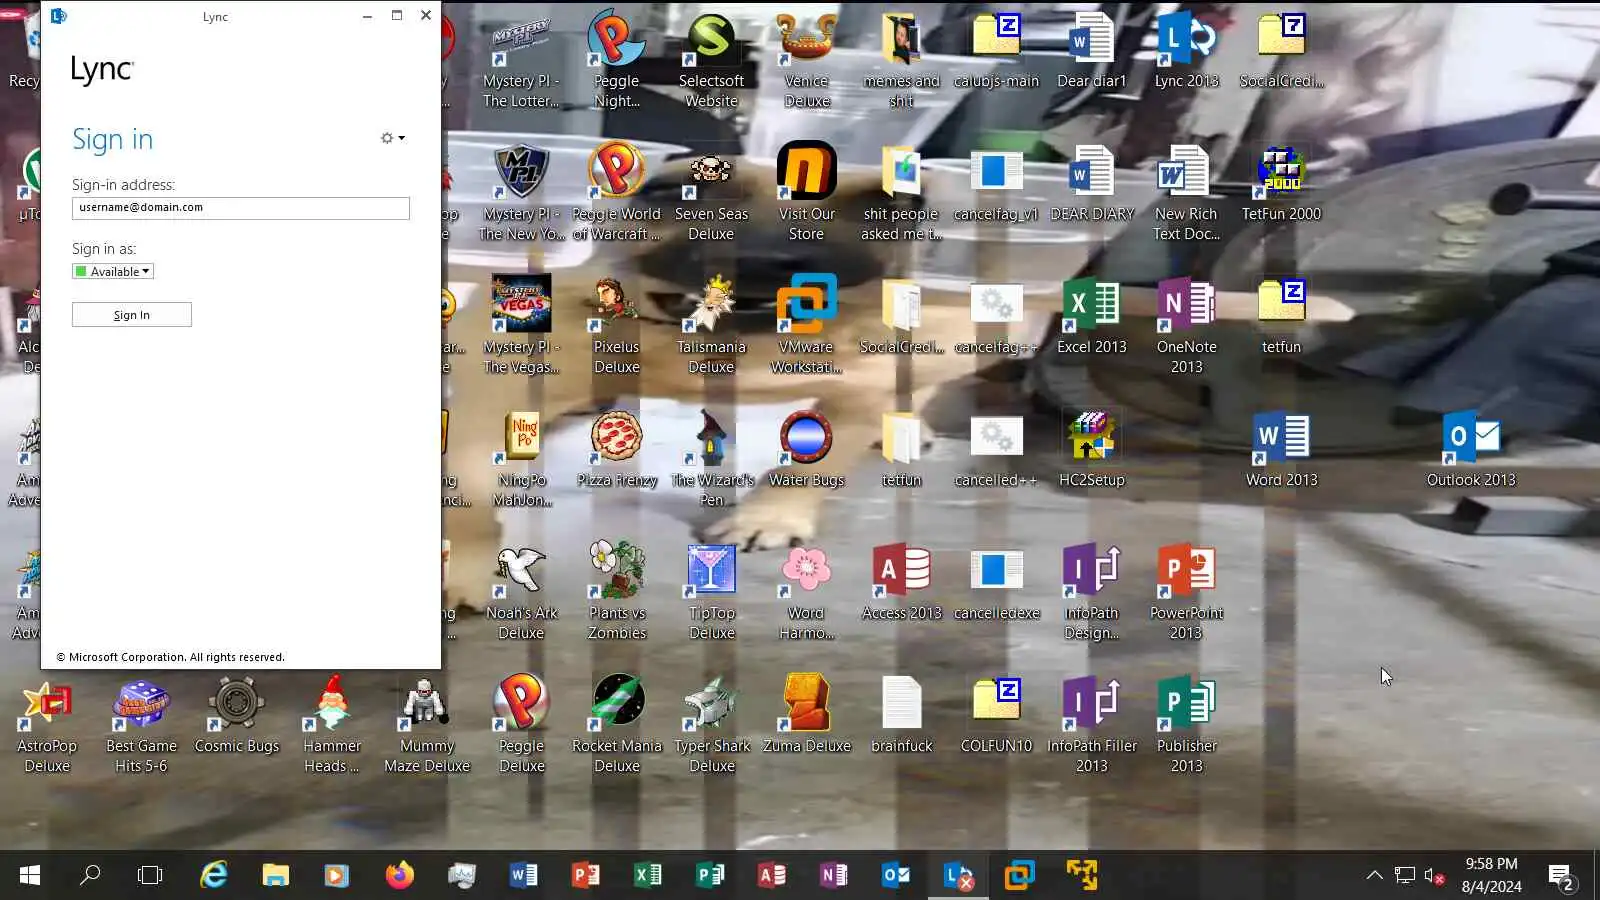This screenshot has width=1600, height=900.
Task: Open the Pixelus Deluxe shortcut
Action: click(617, 326)
